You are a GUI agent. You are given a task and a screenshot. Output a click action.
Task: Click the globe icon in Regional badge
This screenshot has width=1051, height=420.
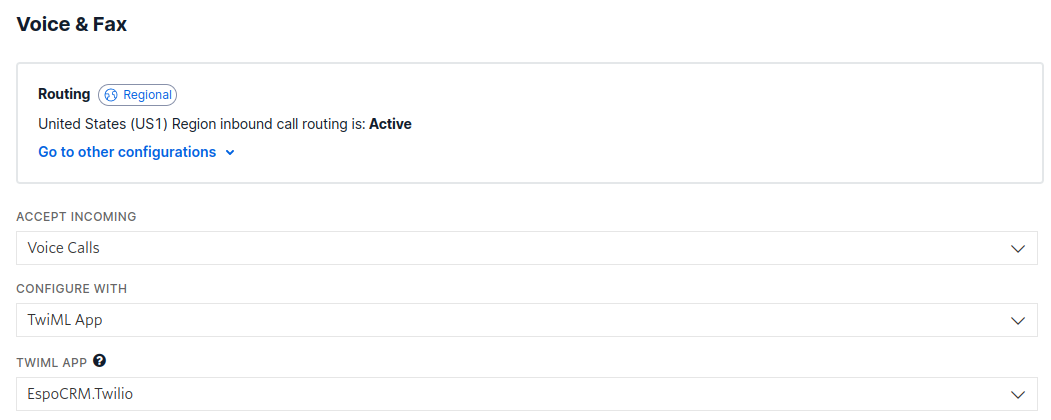[110, 95]
